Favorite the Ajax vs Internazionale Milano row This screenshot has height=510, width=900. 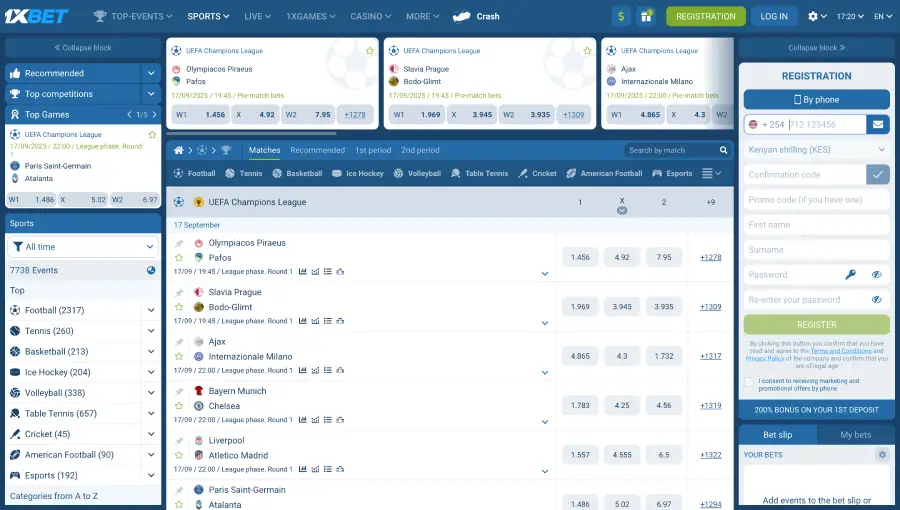point(179,356)
